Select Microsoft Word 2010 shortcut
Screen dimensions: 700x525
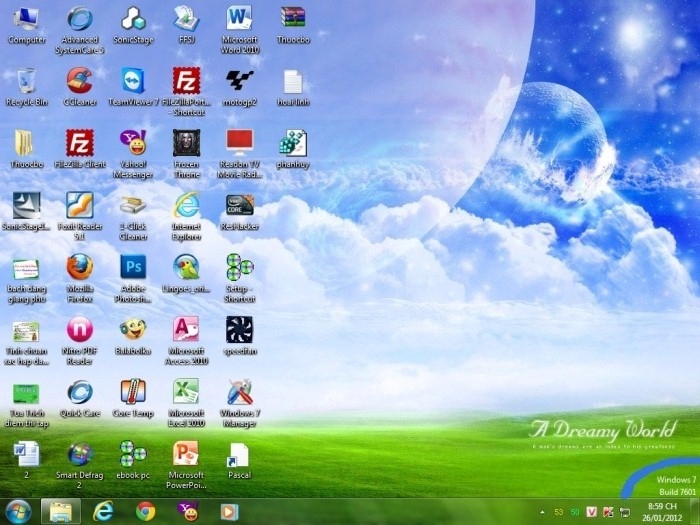(240, 30)
